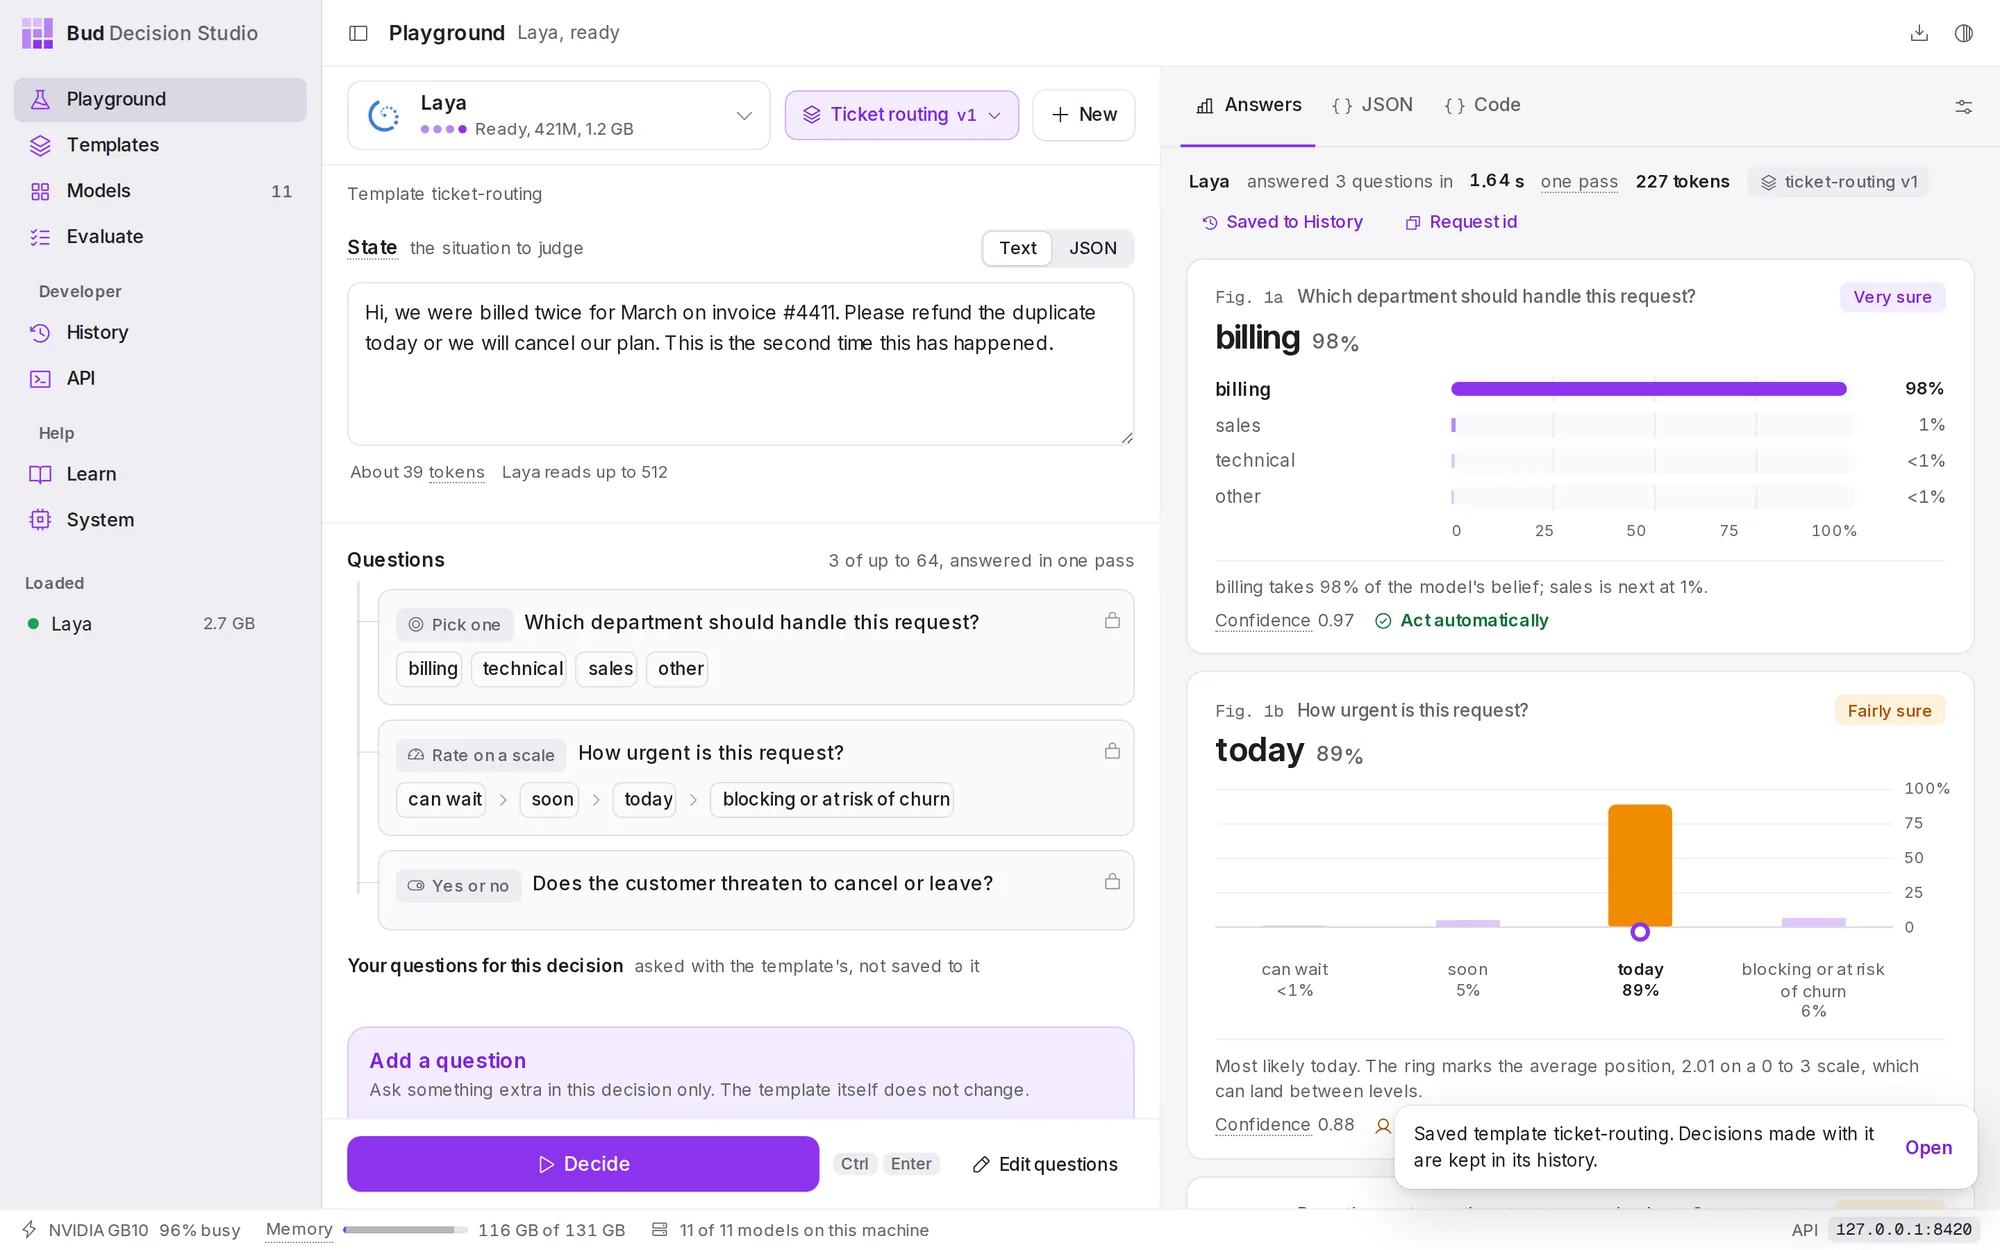Click the New button
2000x1250 pixels.
(1084, 115)
